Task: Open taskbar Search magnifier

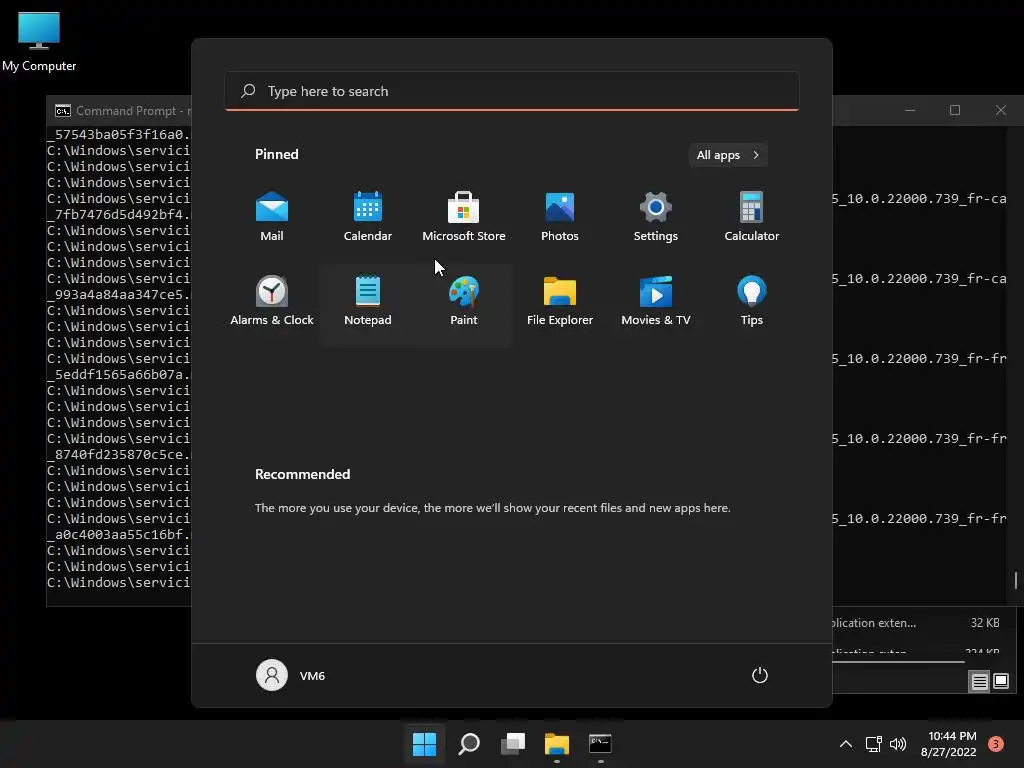Action: coord(469,744)
